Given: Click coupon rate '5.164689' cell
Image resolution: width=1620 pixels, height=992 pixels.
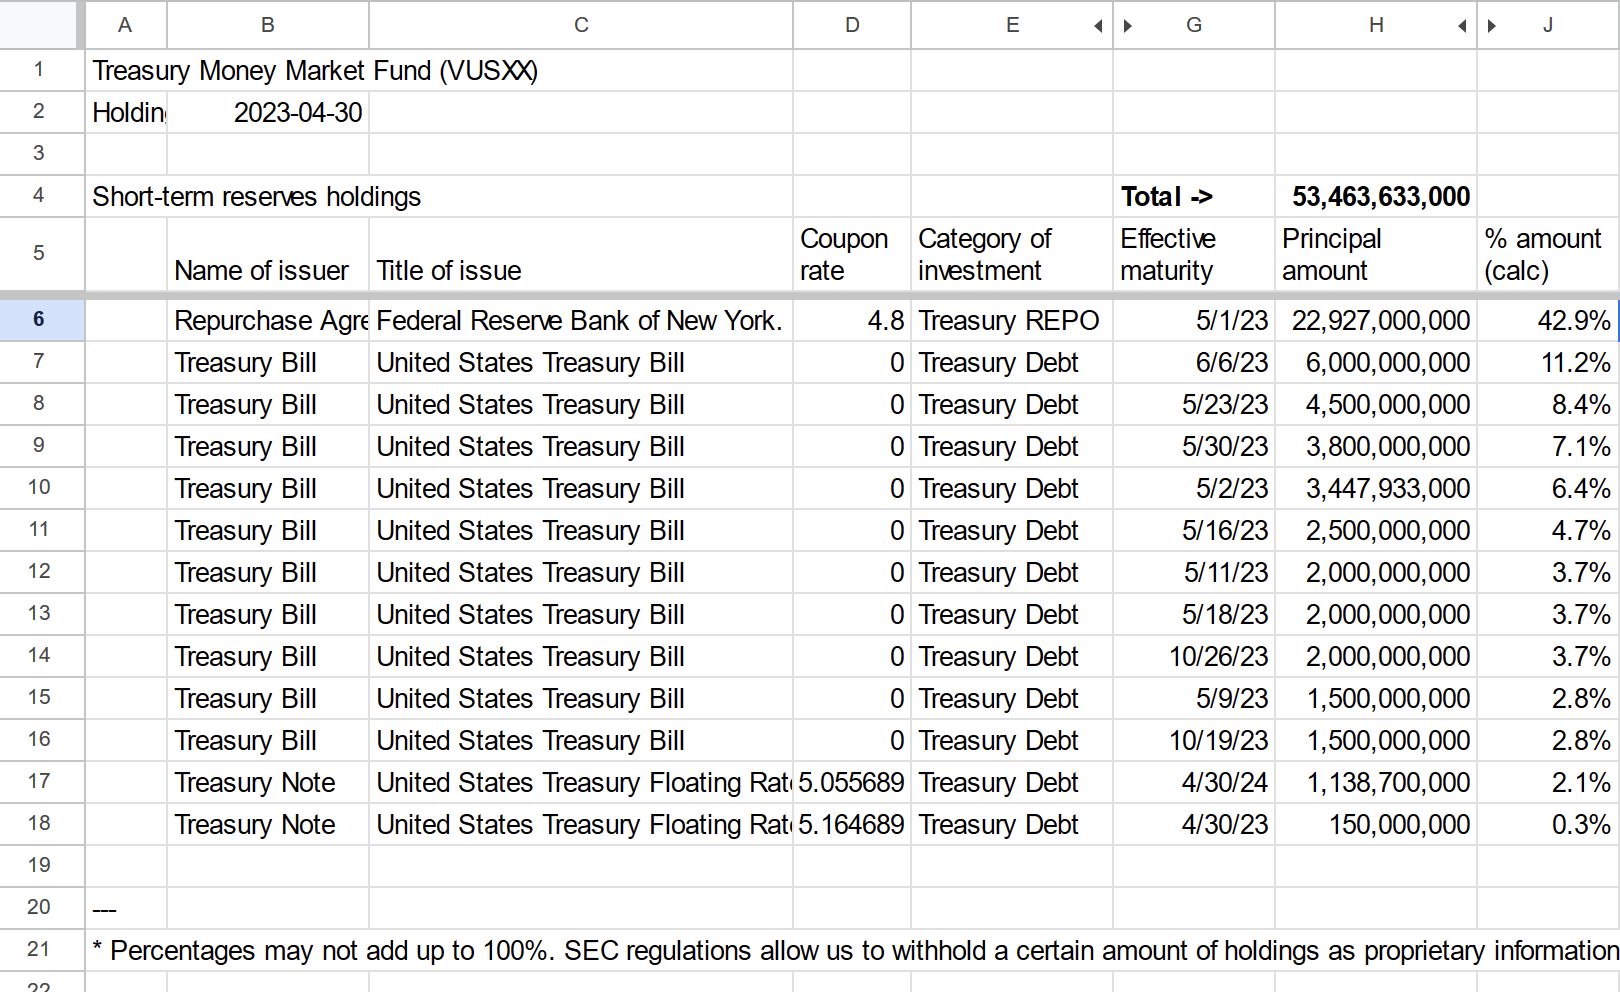Looking at the screenshot, I should click(x=852, y=825).
